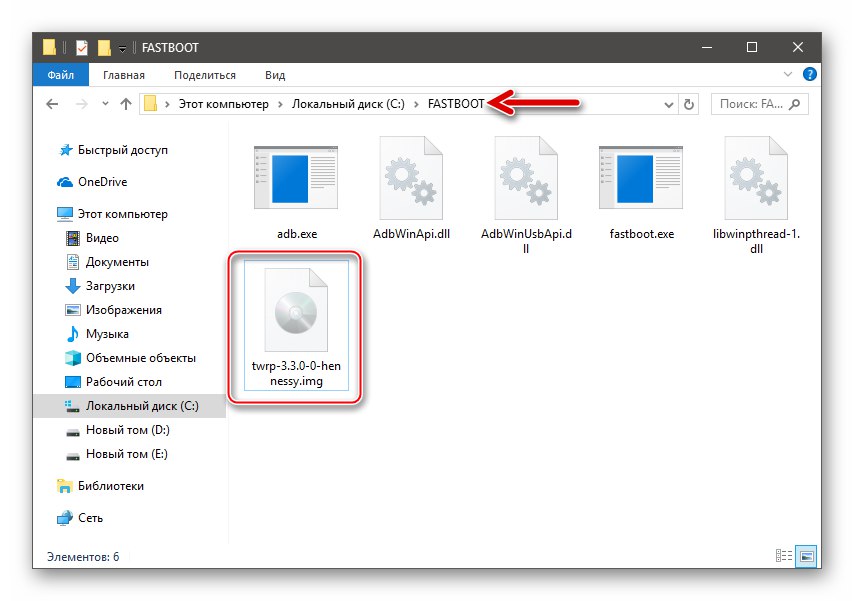The image size is (854, 601).
Task: Expand the ribbon chevron
Action: click(x=788, y=74)
